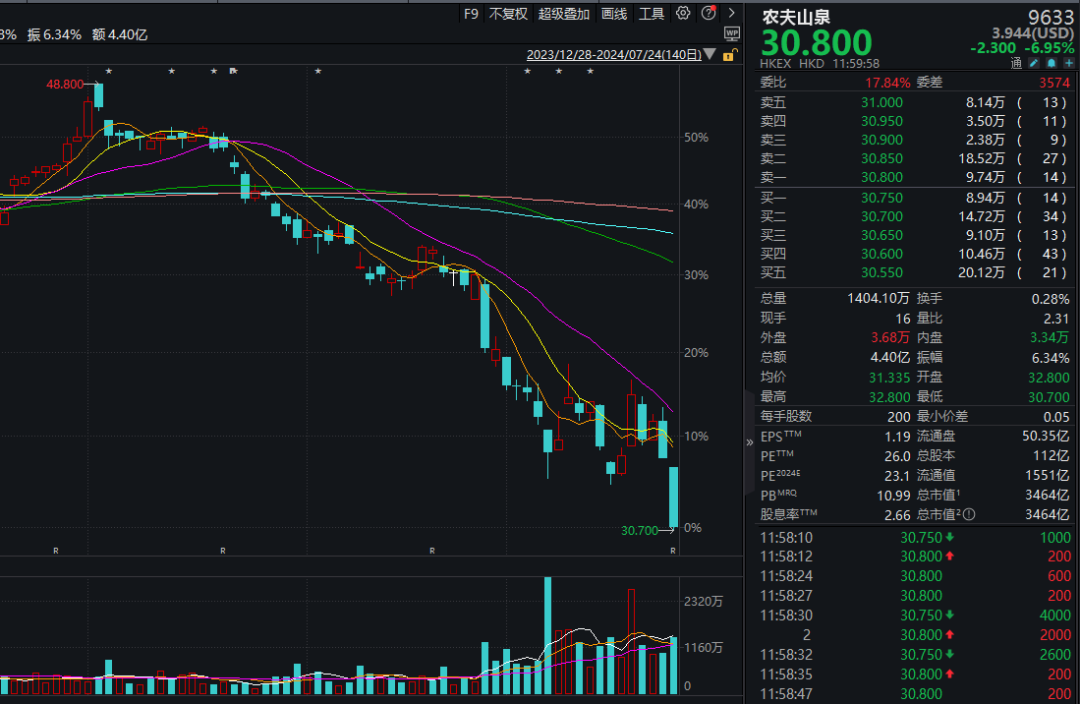Image resolution: width=1080 pixels, height=704 pixels.
Task: Click the help question mark icon
Action: point(708,13)
